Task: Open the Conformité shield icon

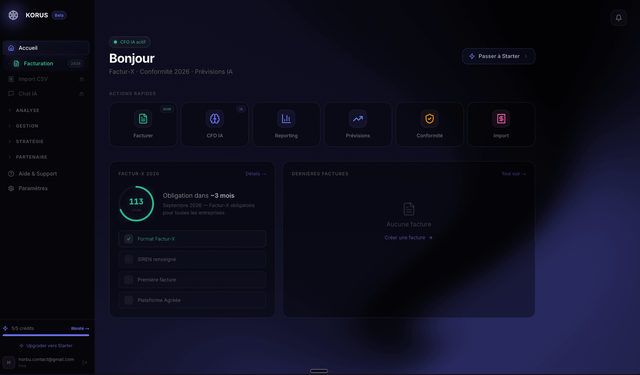Action: coord(429,119)
